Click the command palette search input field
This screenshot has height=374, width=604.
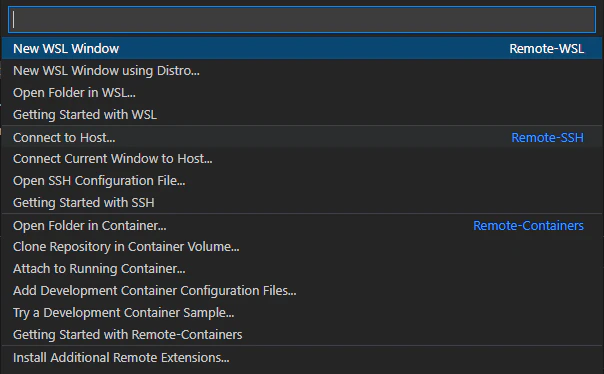point(302,20)
